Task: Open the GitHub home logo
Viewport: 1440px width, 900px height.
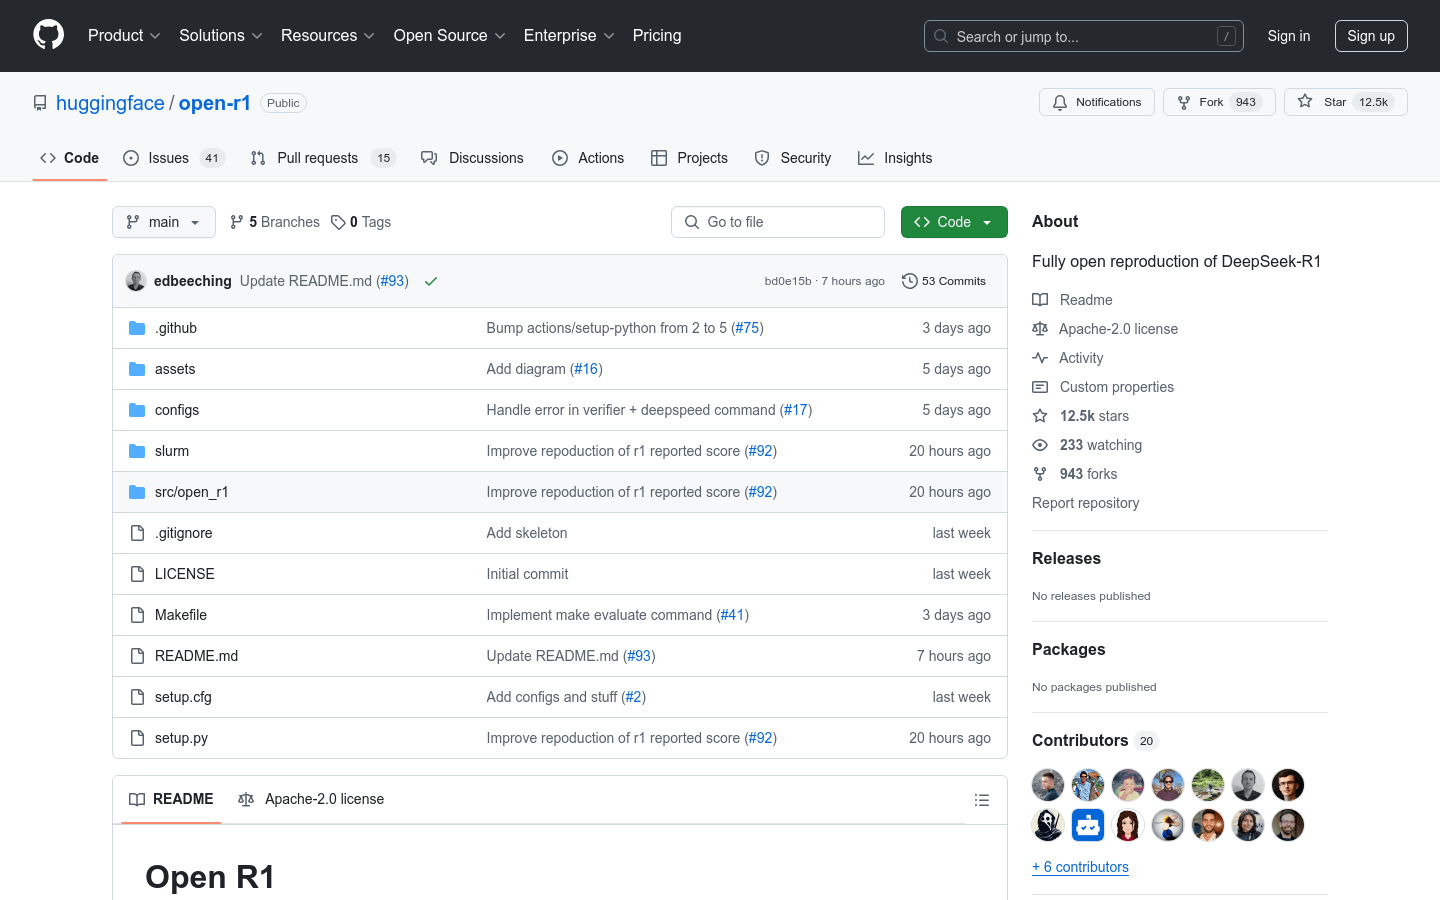Action: (48, 35)
